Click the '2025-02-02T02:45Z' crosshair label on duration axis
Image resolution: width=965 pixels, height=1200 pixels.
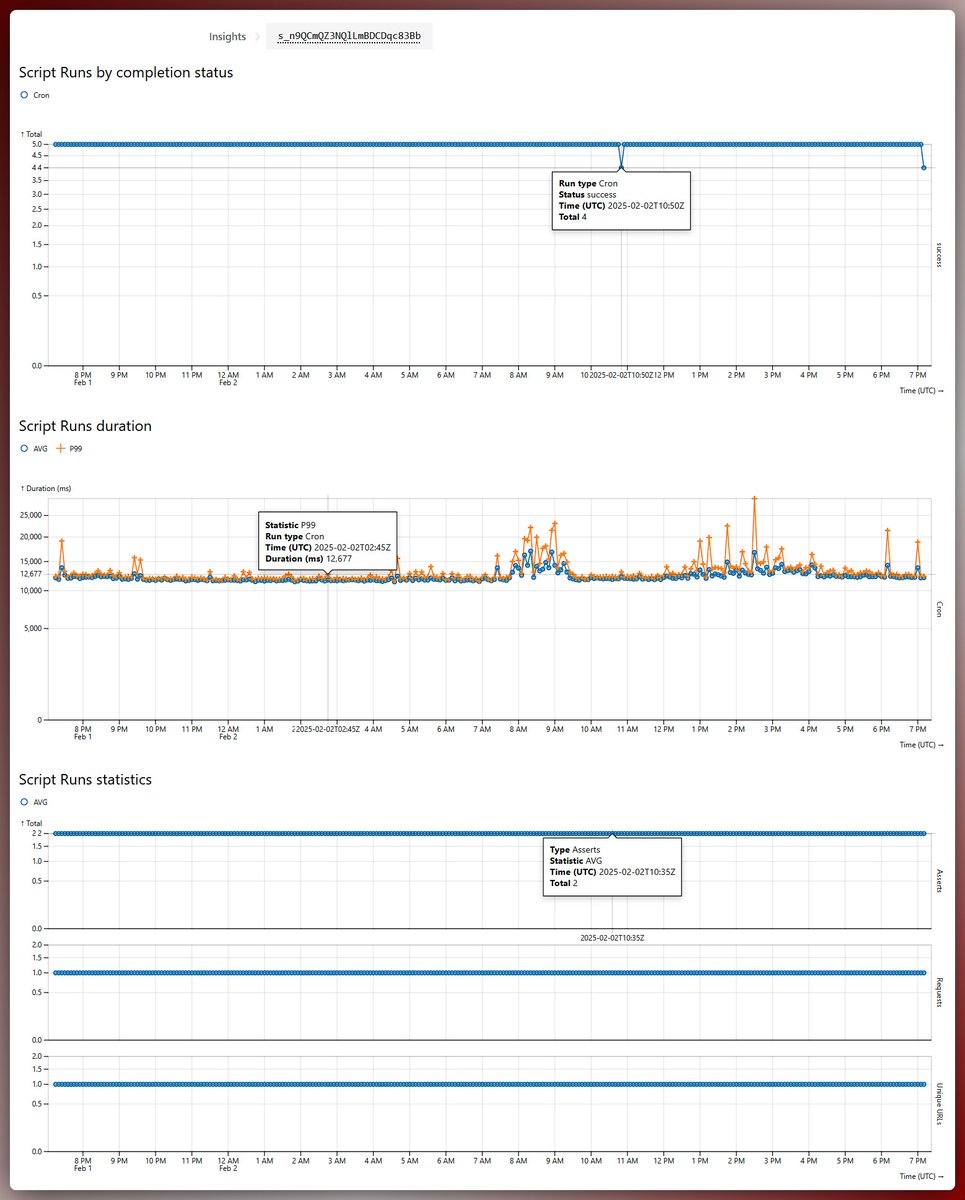click(328, 730)
